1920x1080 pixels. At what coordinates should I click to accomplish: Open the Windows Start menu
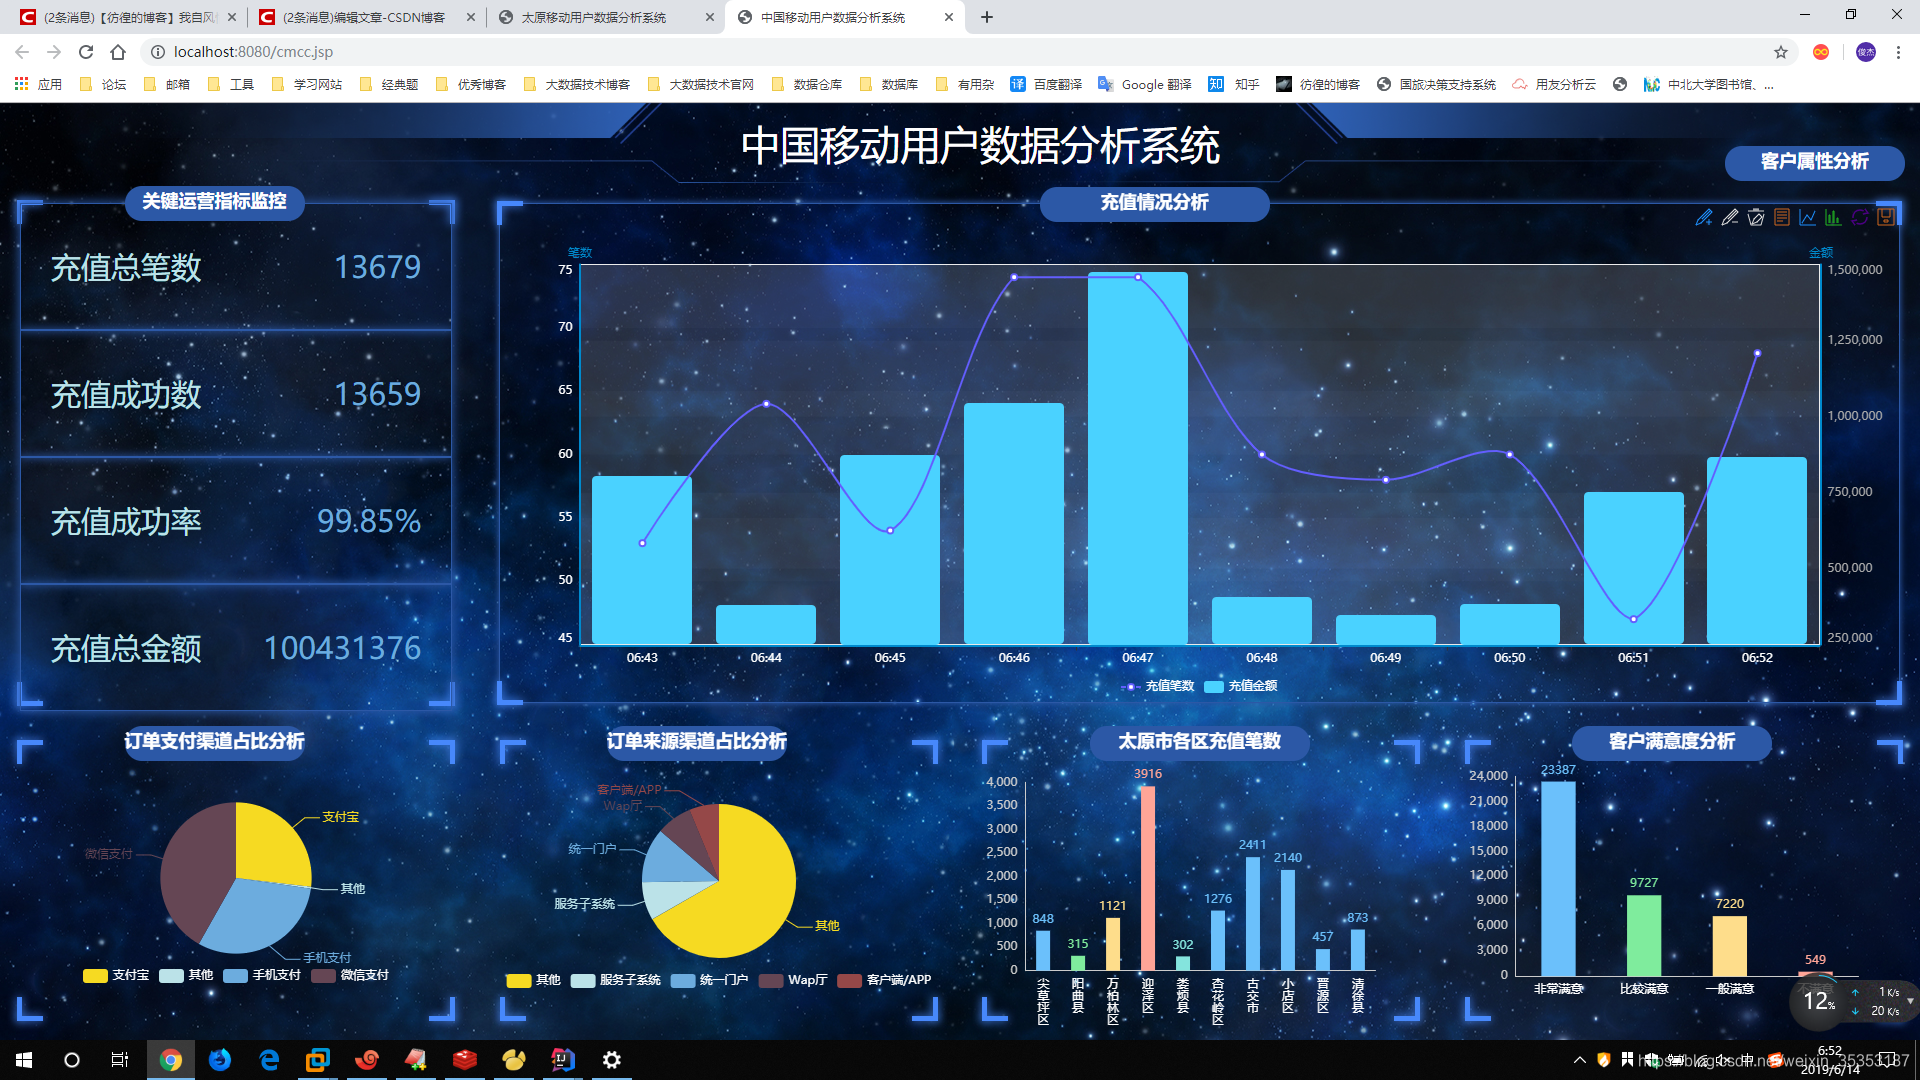pyautogui.click(x=24, y=1060)
